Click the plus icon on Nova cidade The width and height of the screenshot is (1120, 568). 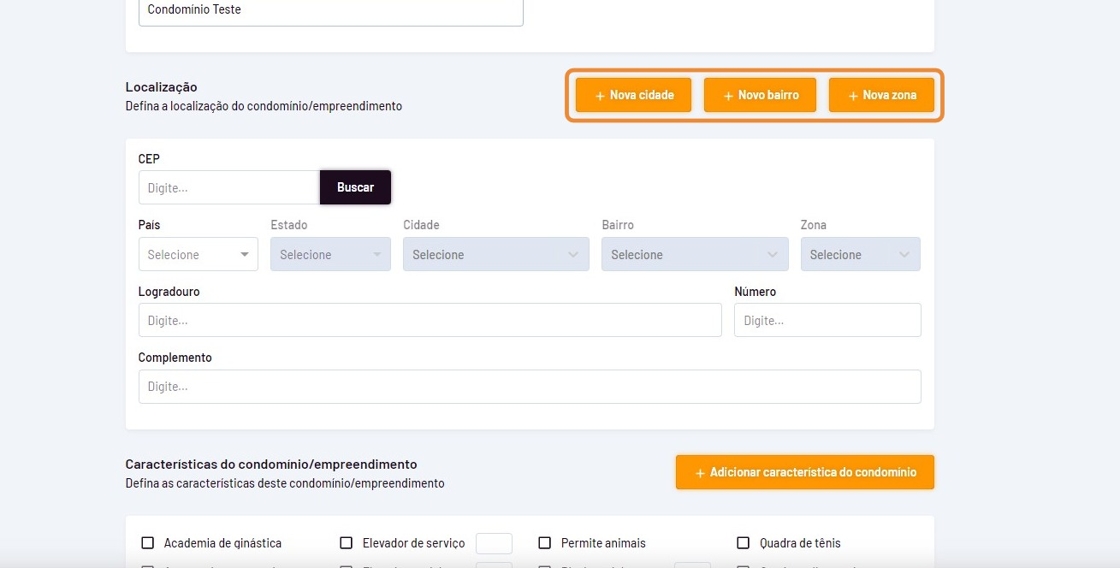coord(599,96)
